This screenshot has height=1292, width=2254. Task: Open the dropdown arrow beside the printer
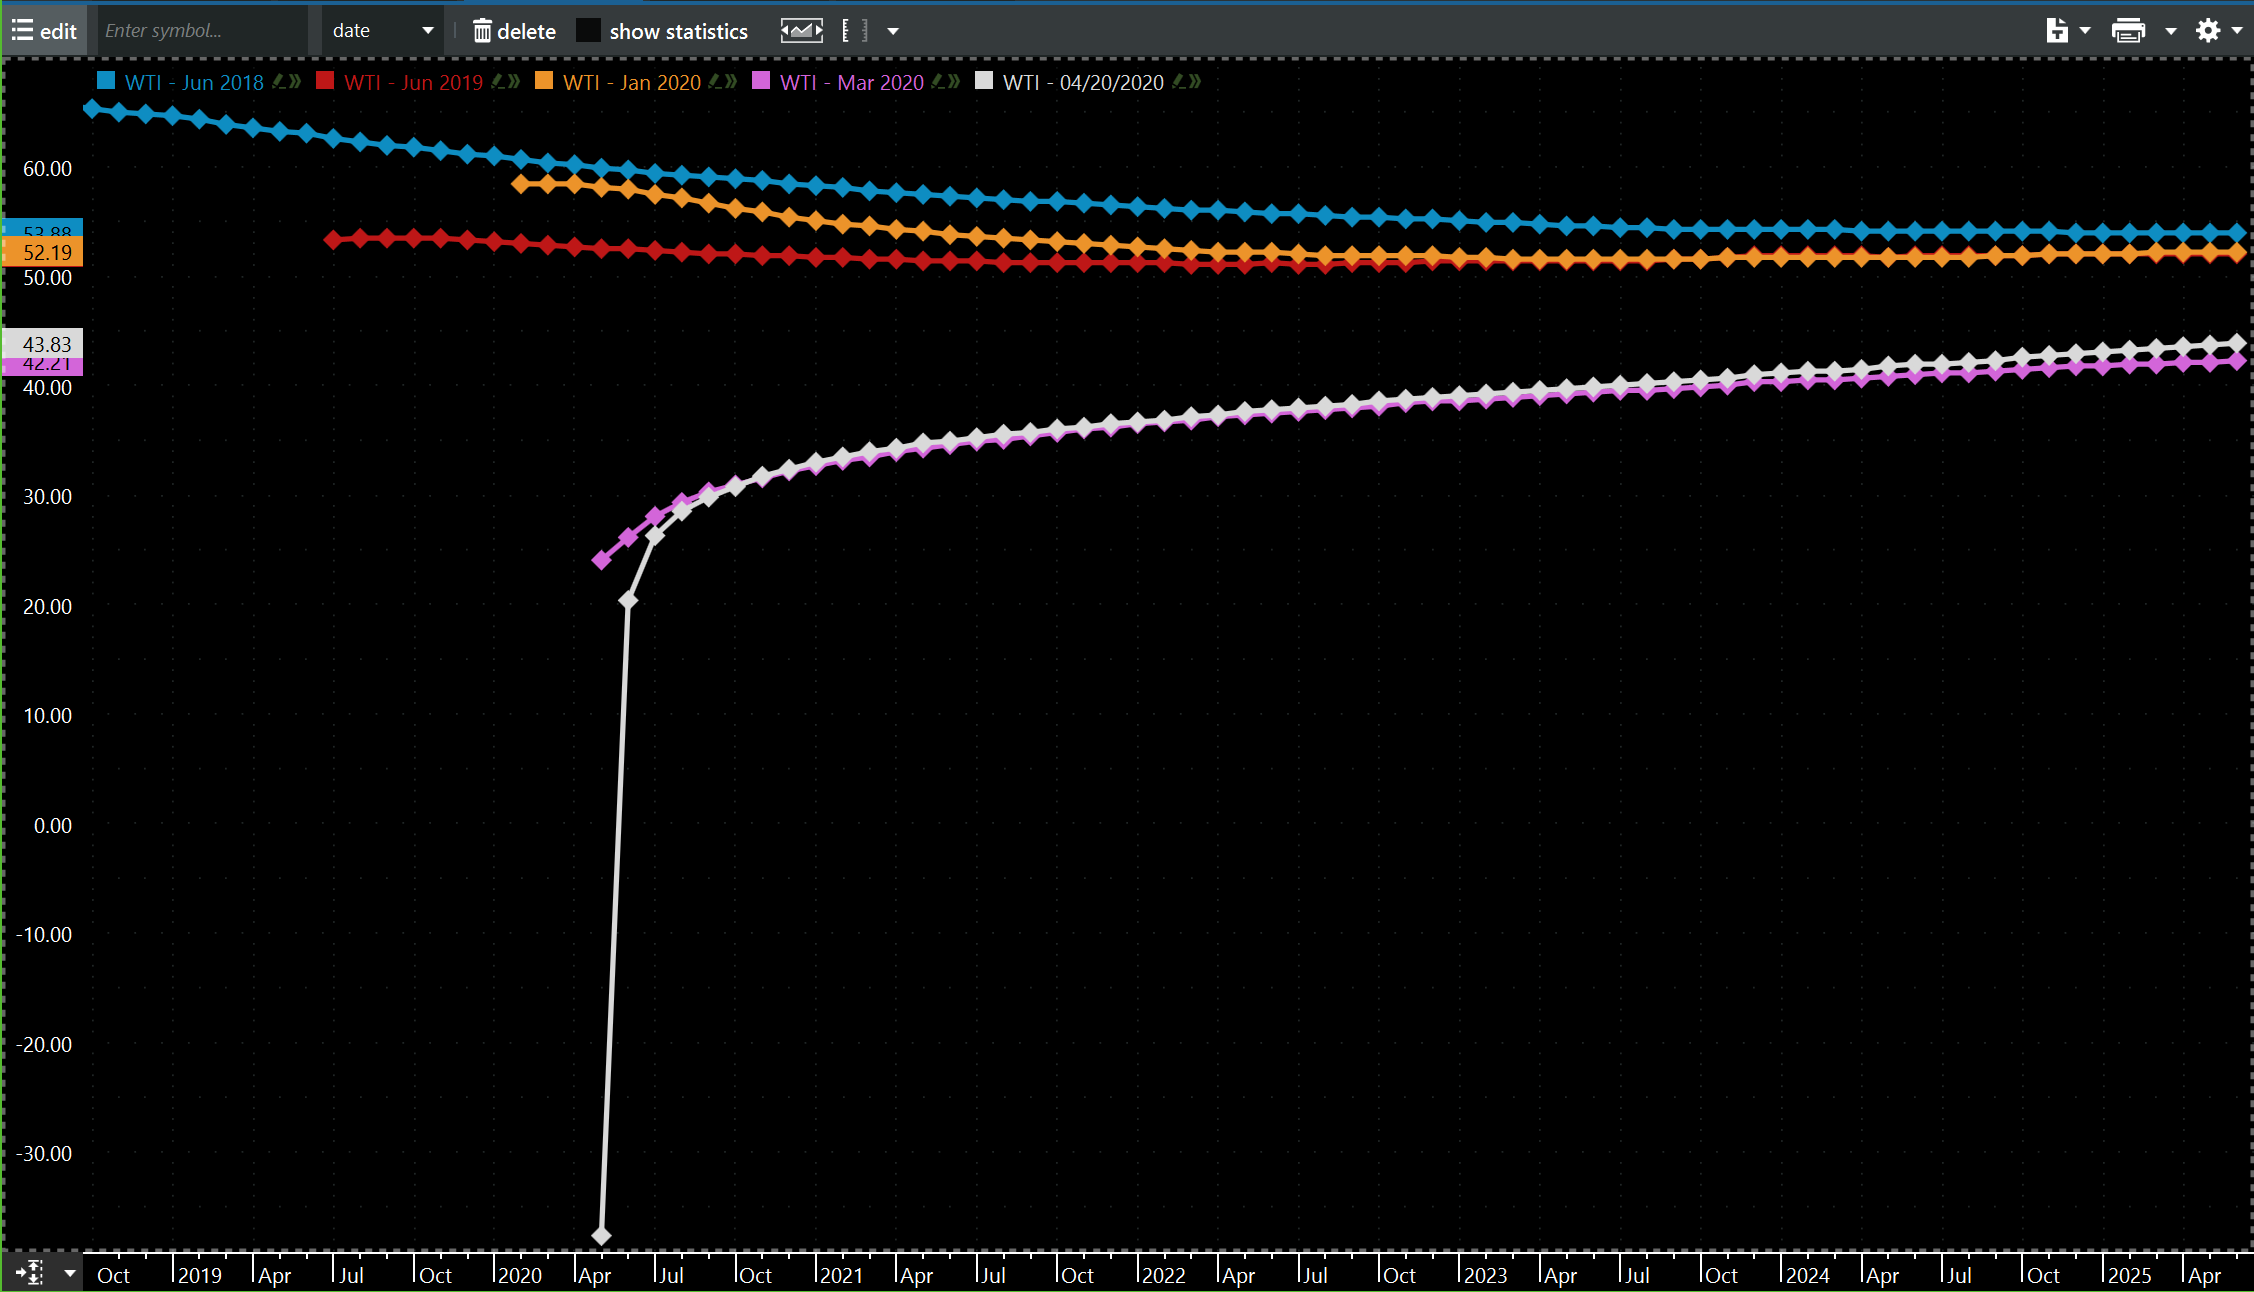[x=2171, y=31]
